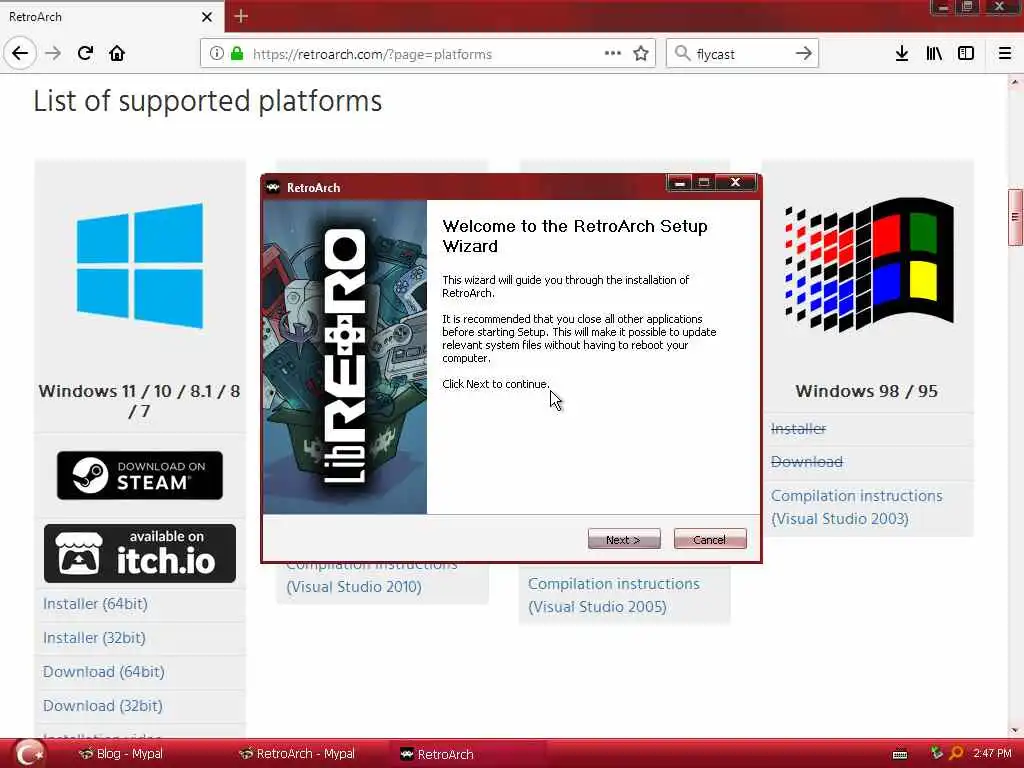This screenshot has height=768, width=1024.
Task: Close the RetroArch browser tab
Action: click(206, 16)
